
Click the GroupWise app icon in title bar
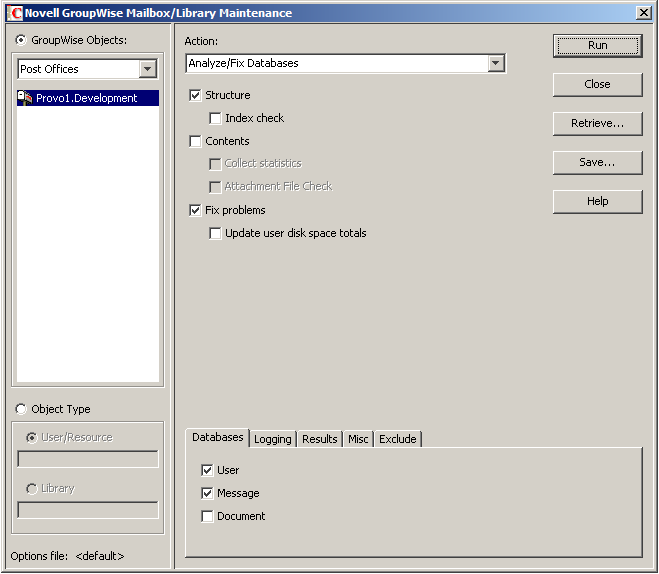coord(16,13)
